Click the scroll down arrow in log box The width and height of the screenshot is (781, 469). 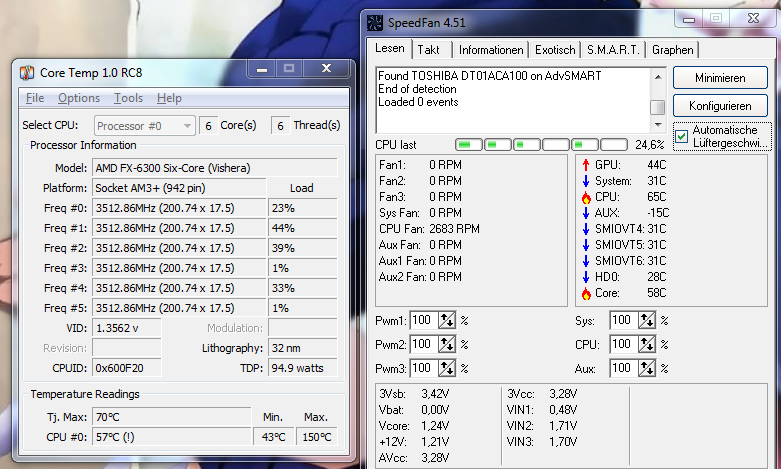(x=658, y=124)
